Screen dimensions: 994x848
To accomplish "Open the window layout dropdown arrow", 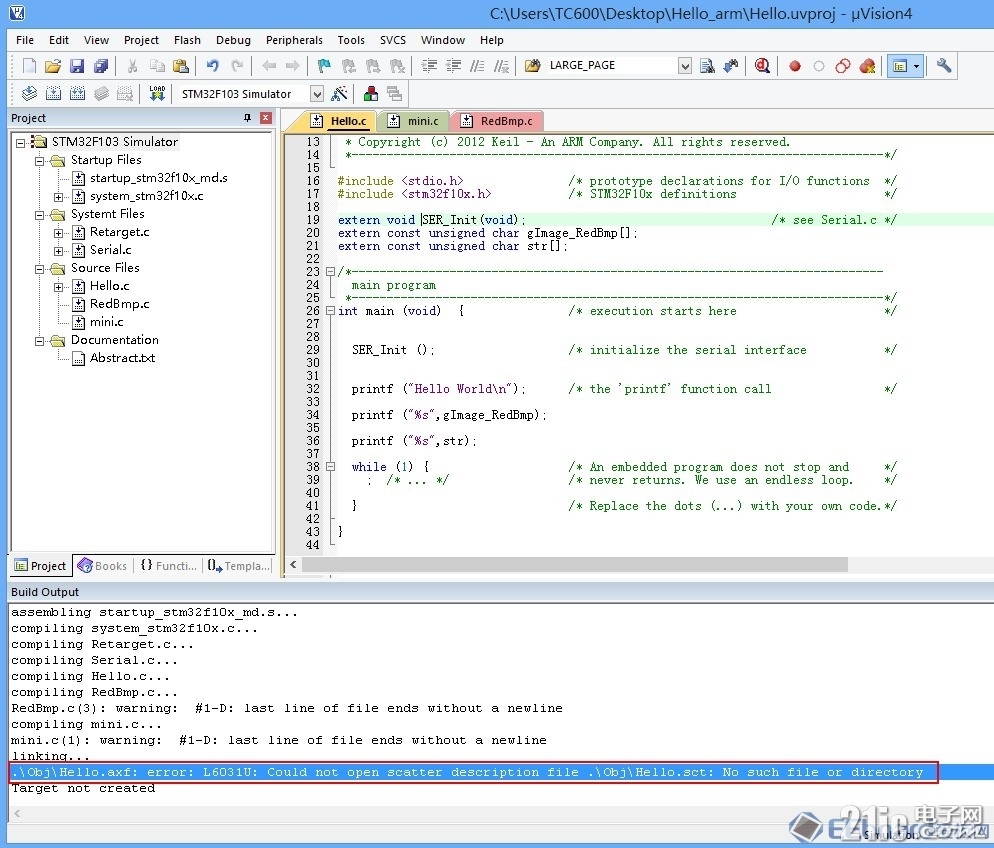I will (x=916, y=66).
